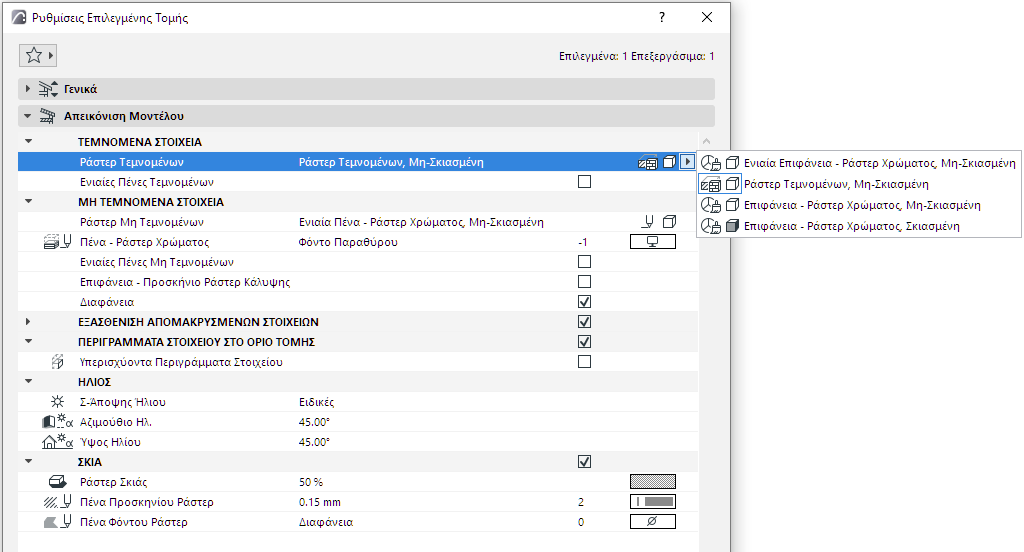This screenshot has width=1024, height=552.
Task: Toggle the Ενιαίες Πένες Τεμνομένων checkbox
Action: point(584,182)
